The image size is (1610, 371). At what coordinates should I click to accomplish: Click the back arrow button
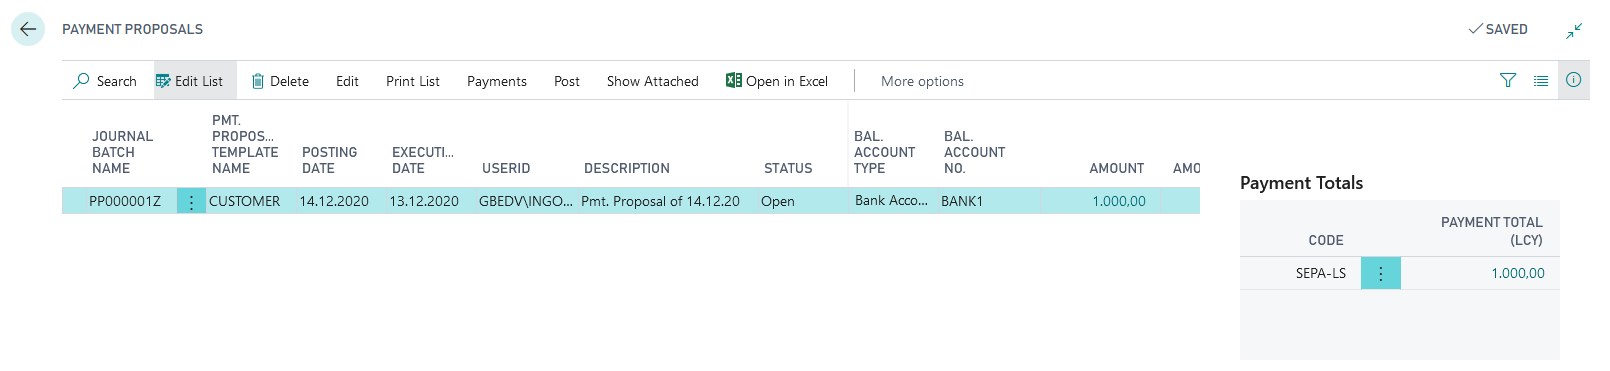28,29
